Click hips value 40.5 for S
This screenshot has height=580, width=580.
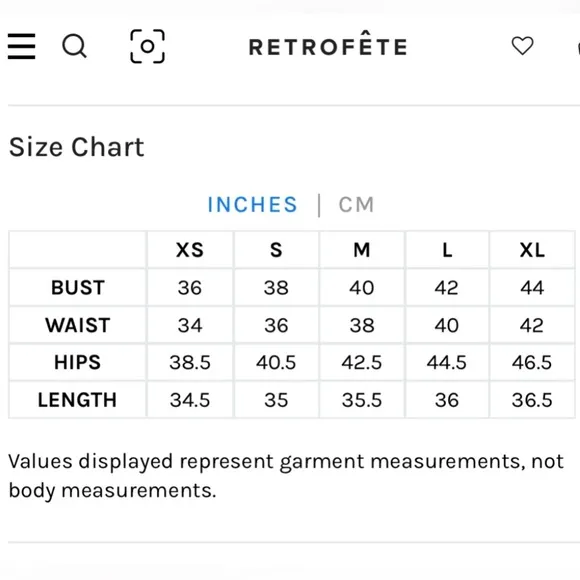[x=276, y=362]
